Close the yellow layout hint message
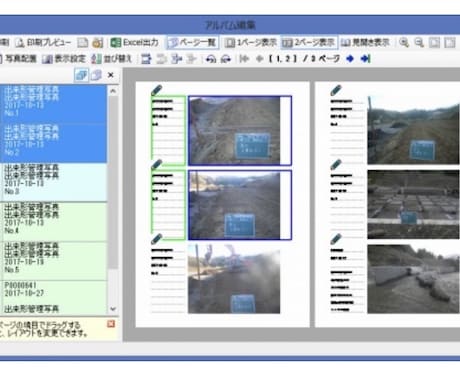460x380 pixels. (111, 324)
